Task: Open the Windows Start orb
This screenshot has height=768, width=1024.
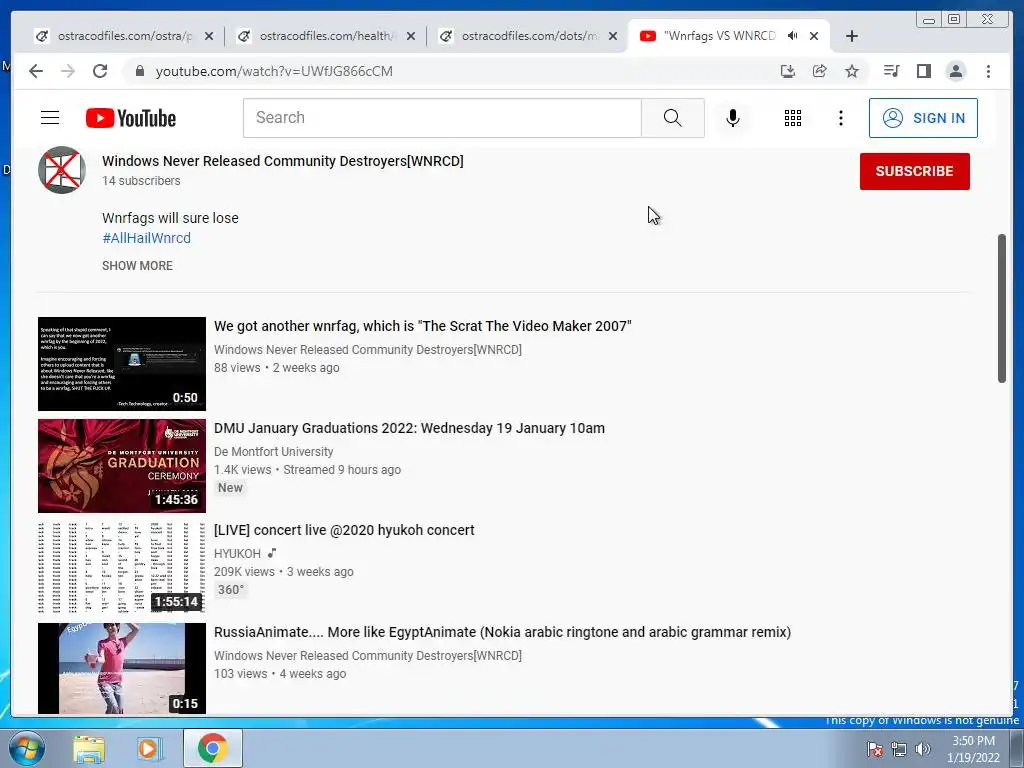Action: [x=26, y=748]
